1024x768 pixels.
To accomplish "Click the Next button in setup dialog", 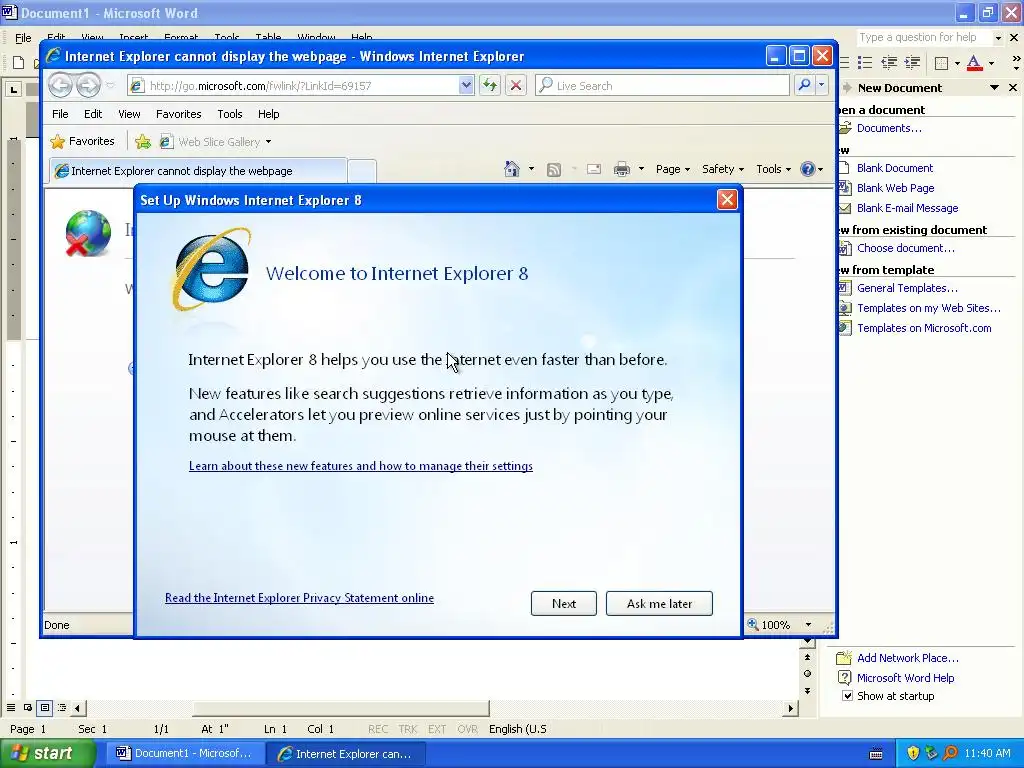I will coord(564,603).
